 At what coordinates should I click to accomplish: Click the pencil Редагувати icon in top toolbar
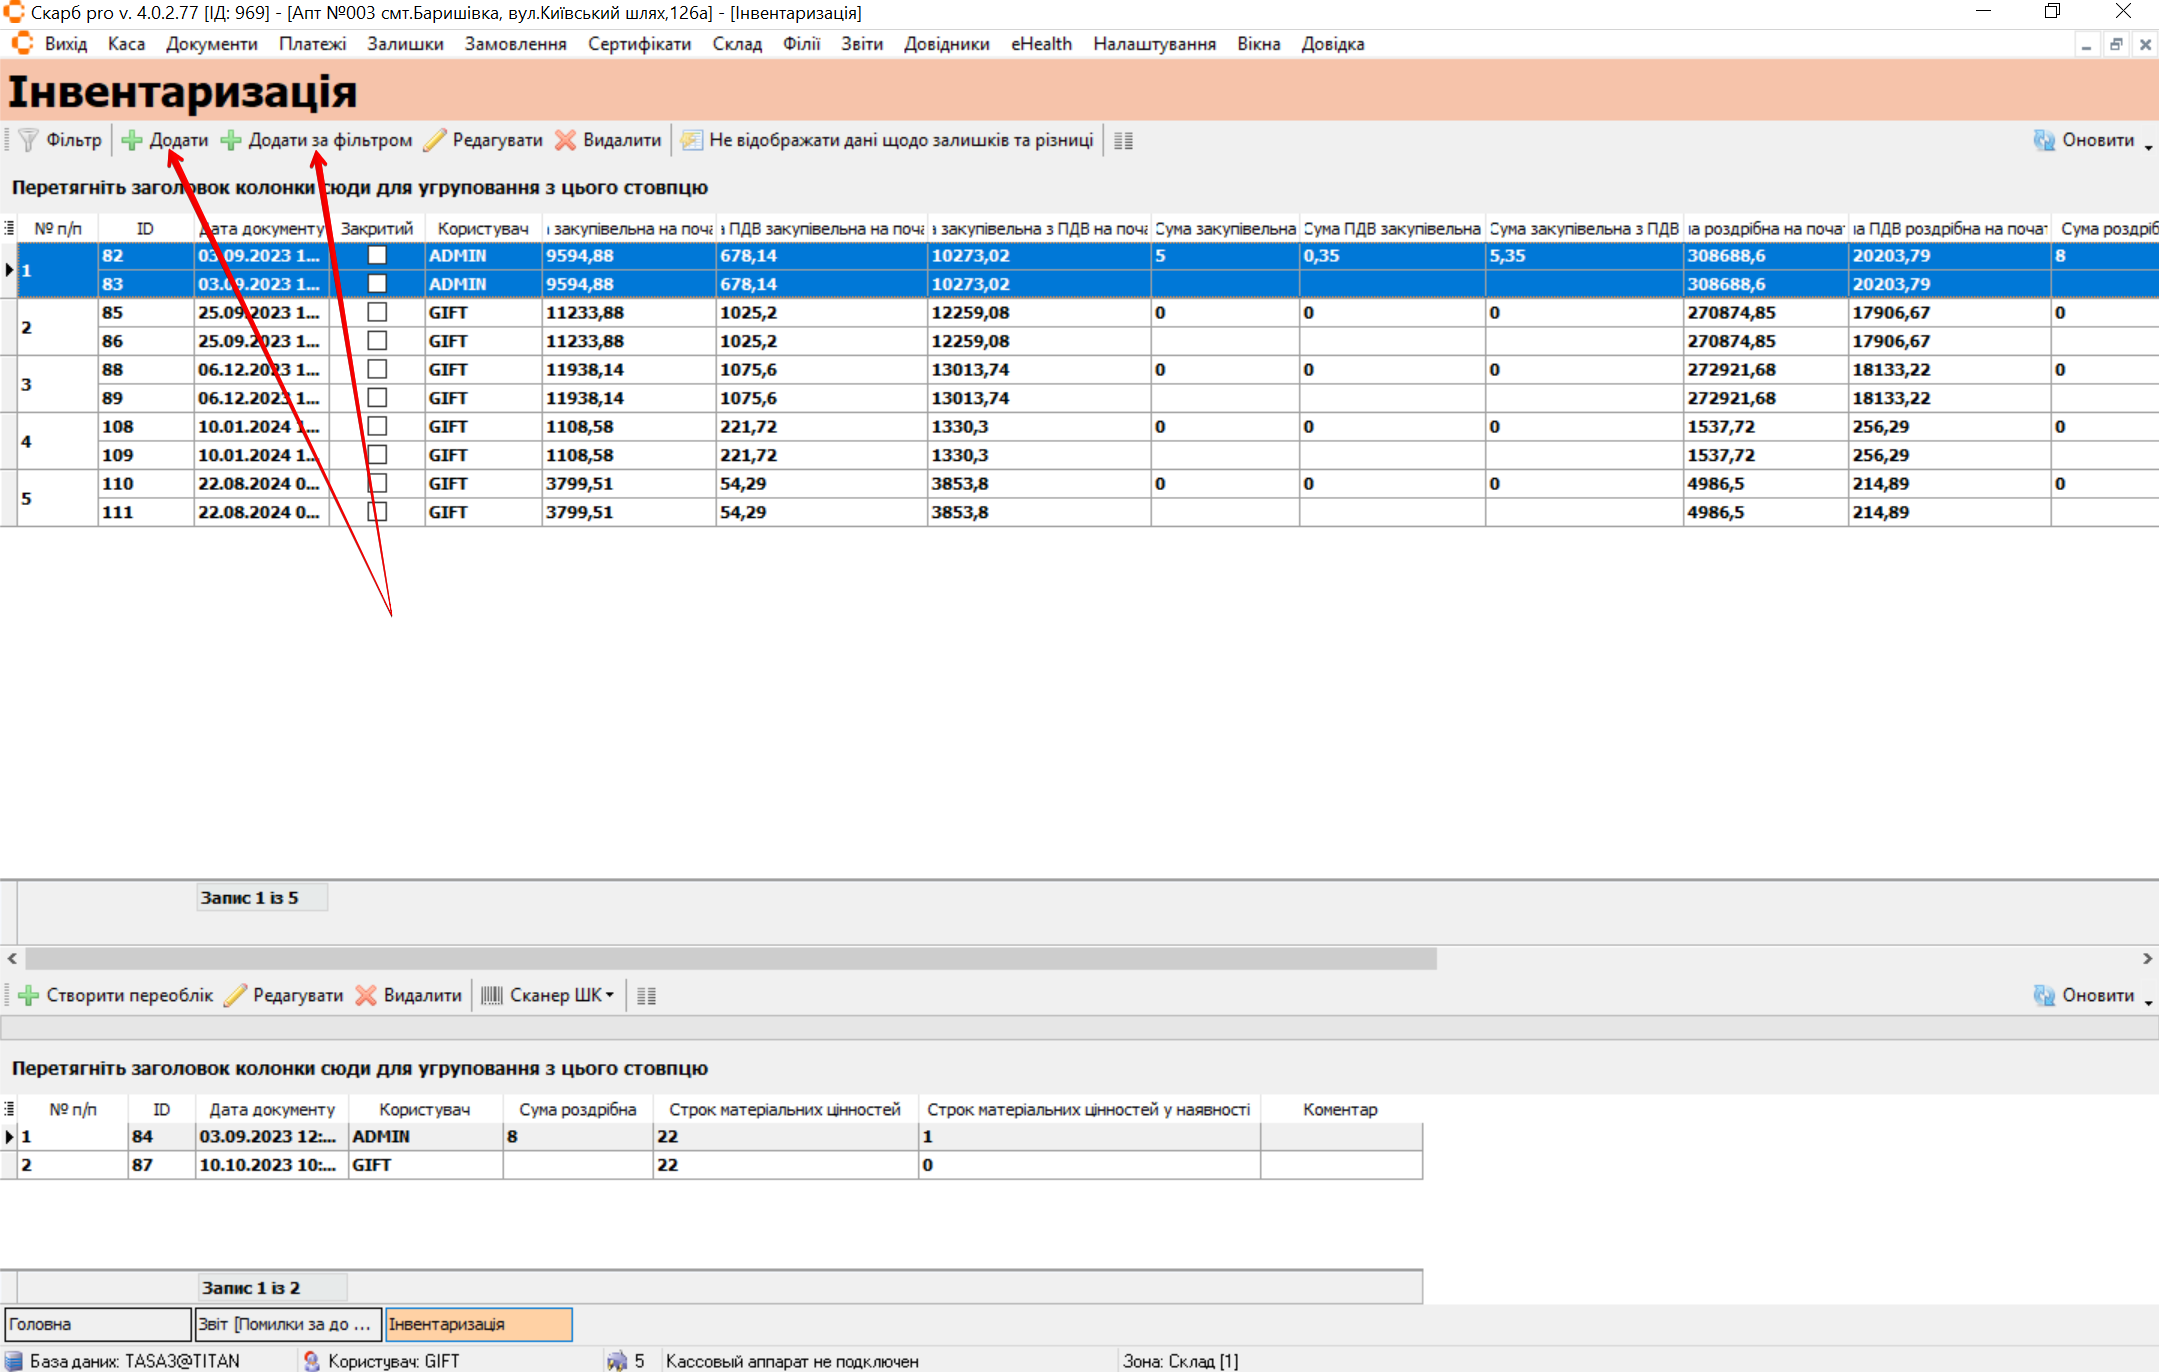[434, 140]
